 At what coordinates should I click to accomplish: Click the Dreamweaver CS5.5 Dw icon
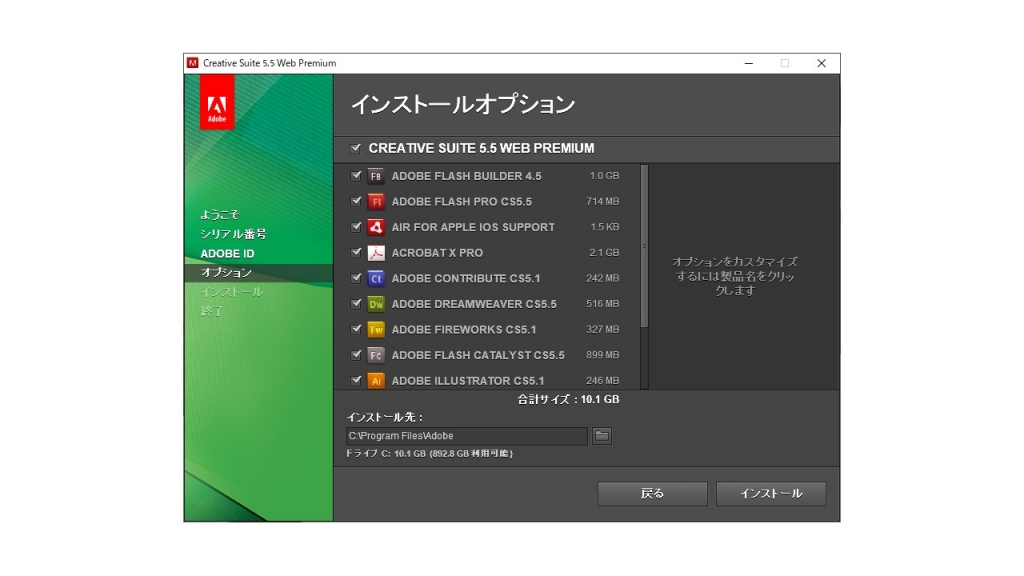coord(376,304)
